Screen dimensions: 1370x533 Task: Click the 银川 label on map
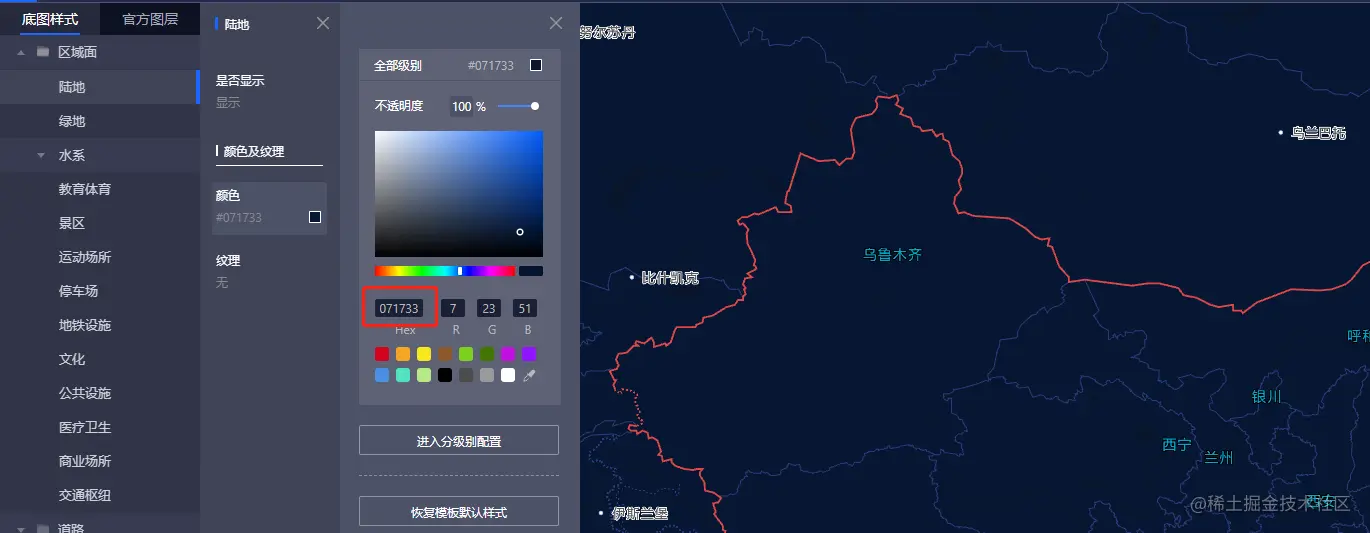(1266, 396)
